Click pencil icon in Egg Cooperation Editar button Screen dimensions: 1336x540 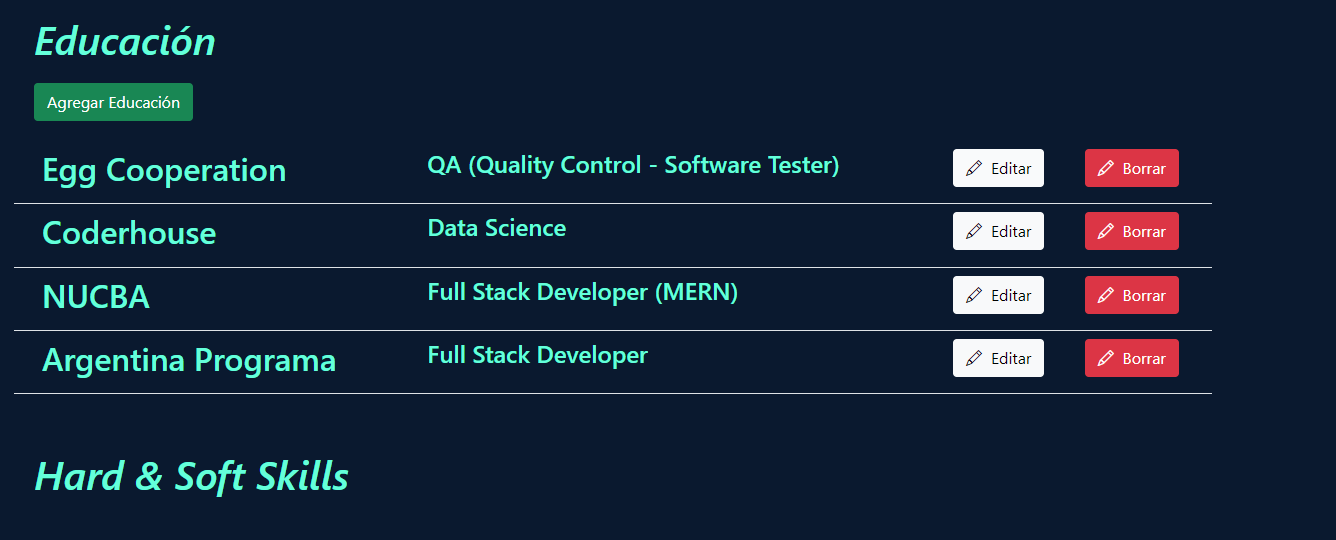point(974,168)
